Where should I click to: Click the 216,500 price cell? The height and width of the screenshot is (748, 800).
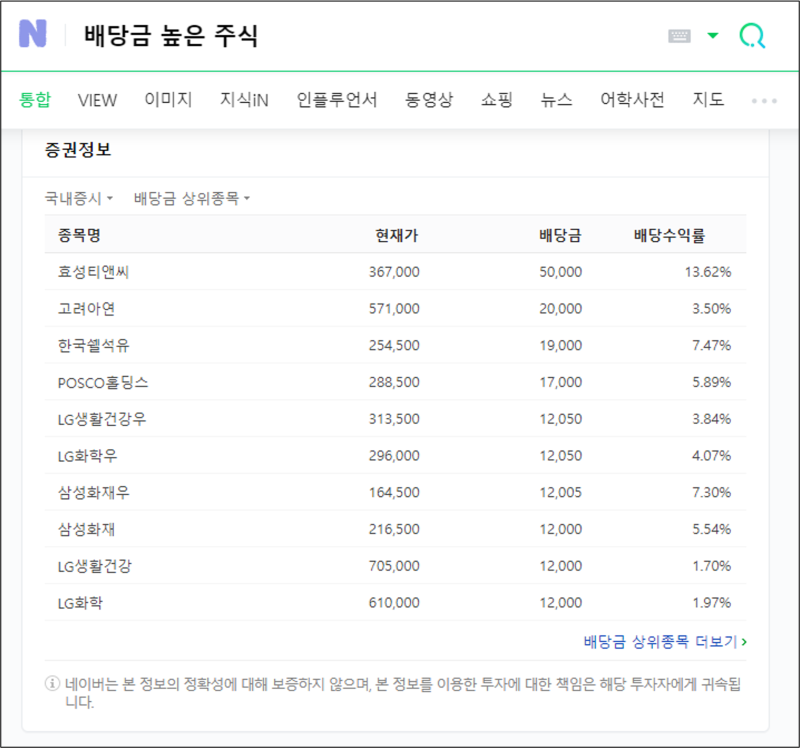pos(394,529)
